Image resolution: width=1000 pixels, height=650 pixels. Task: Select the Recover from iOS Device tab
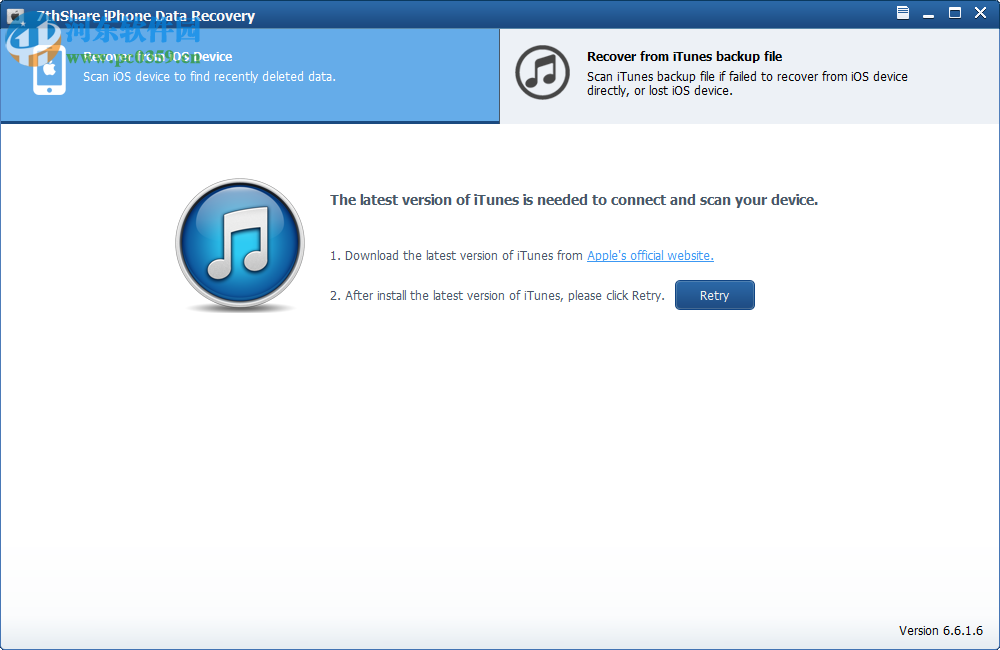coord(250,75)
